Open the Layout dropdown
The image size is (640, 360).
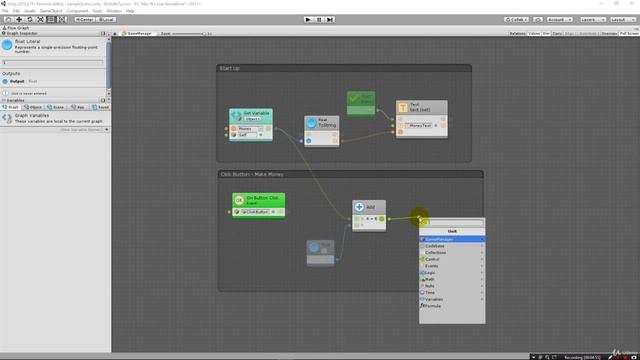[622, 20]
